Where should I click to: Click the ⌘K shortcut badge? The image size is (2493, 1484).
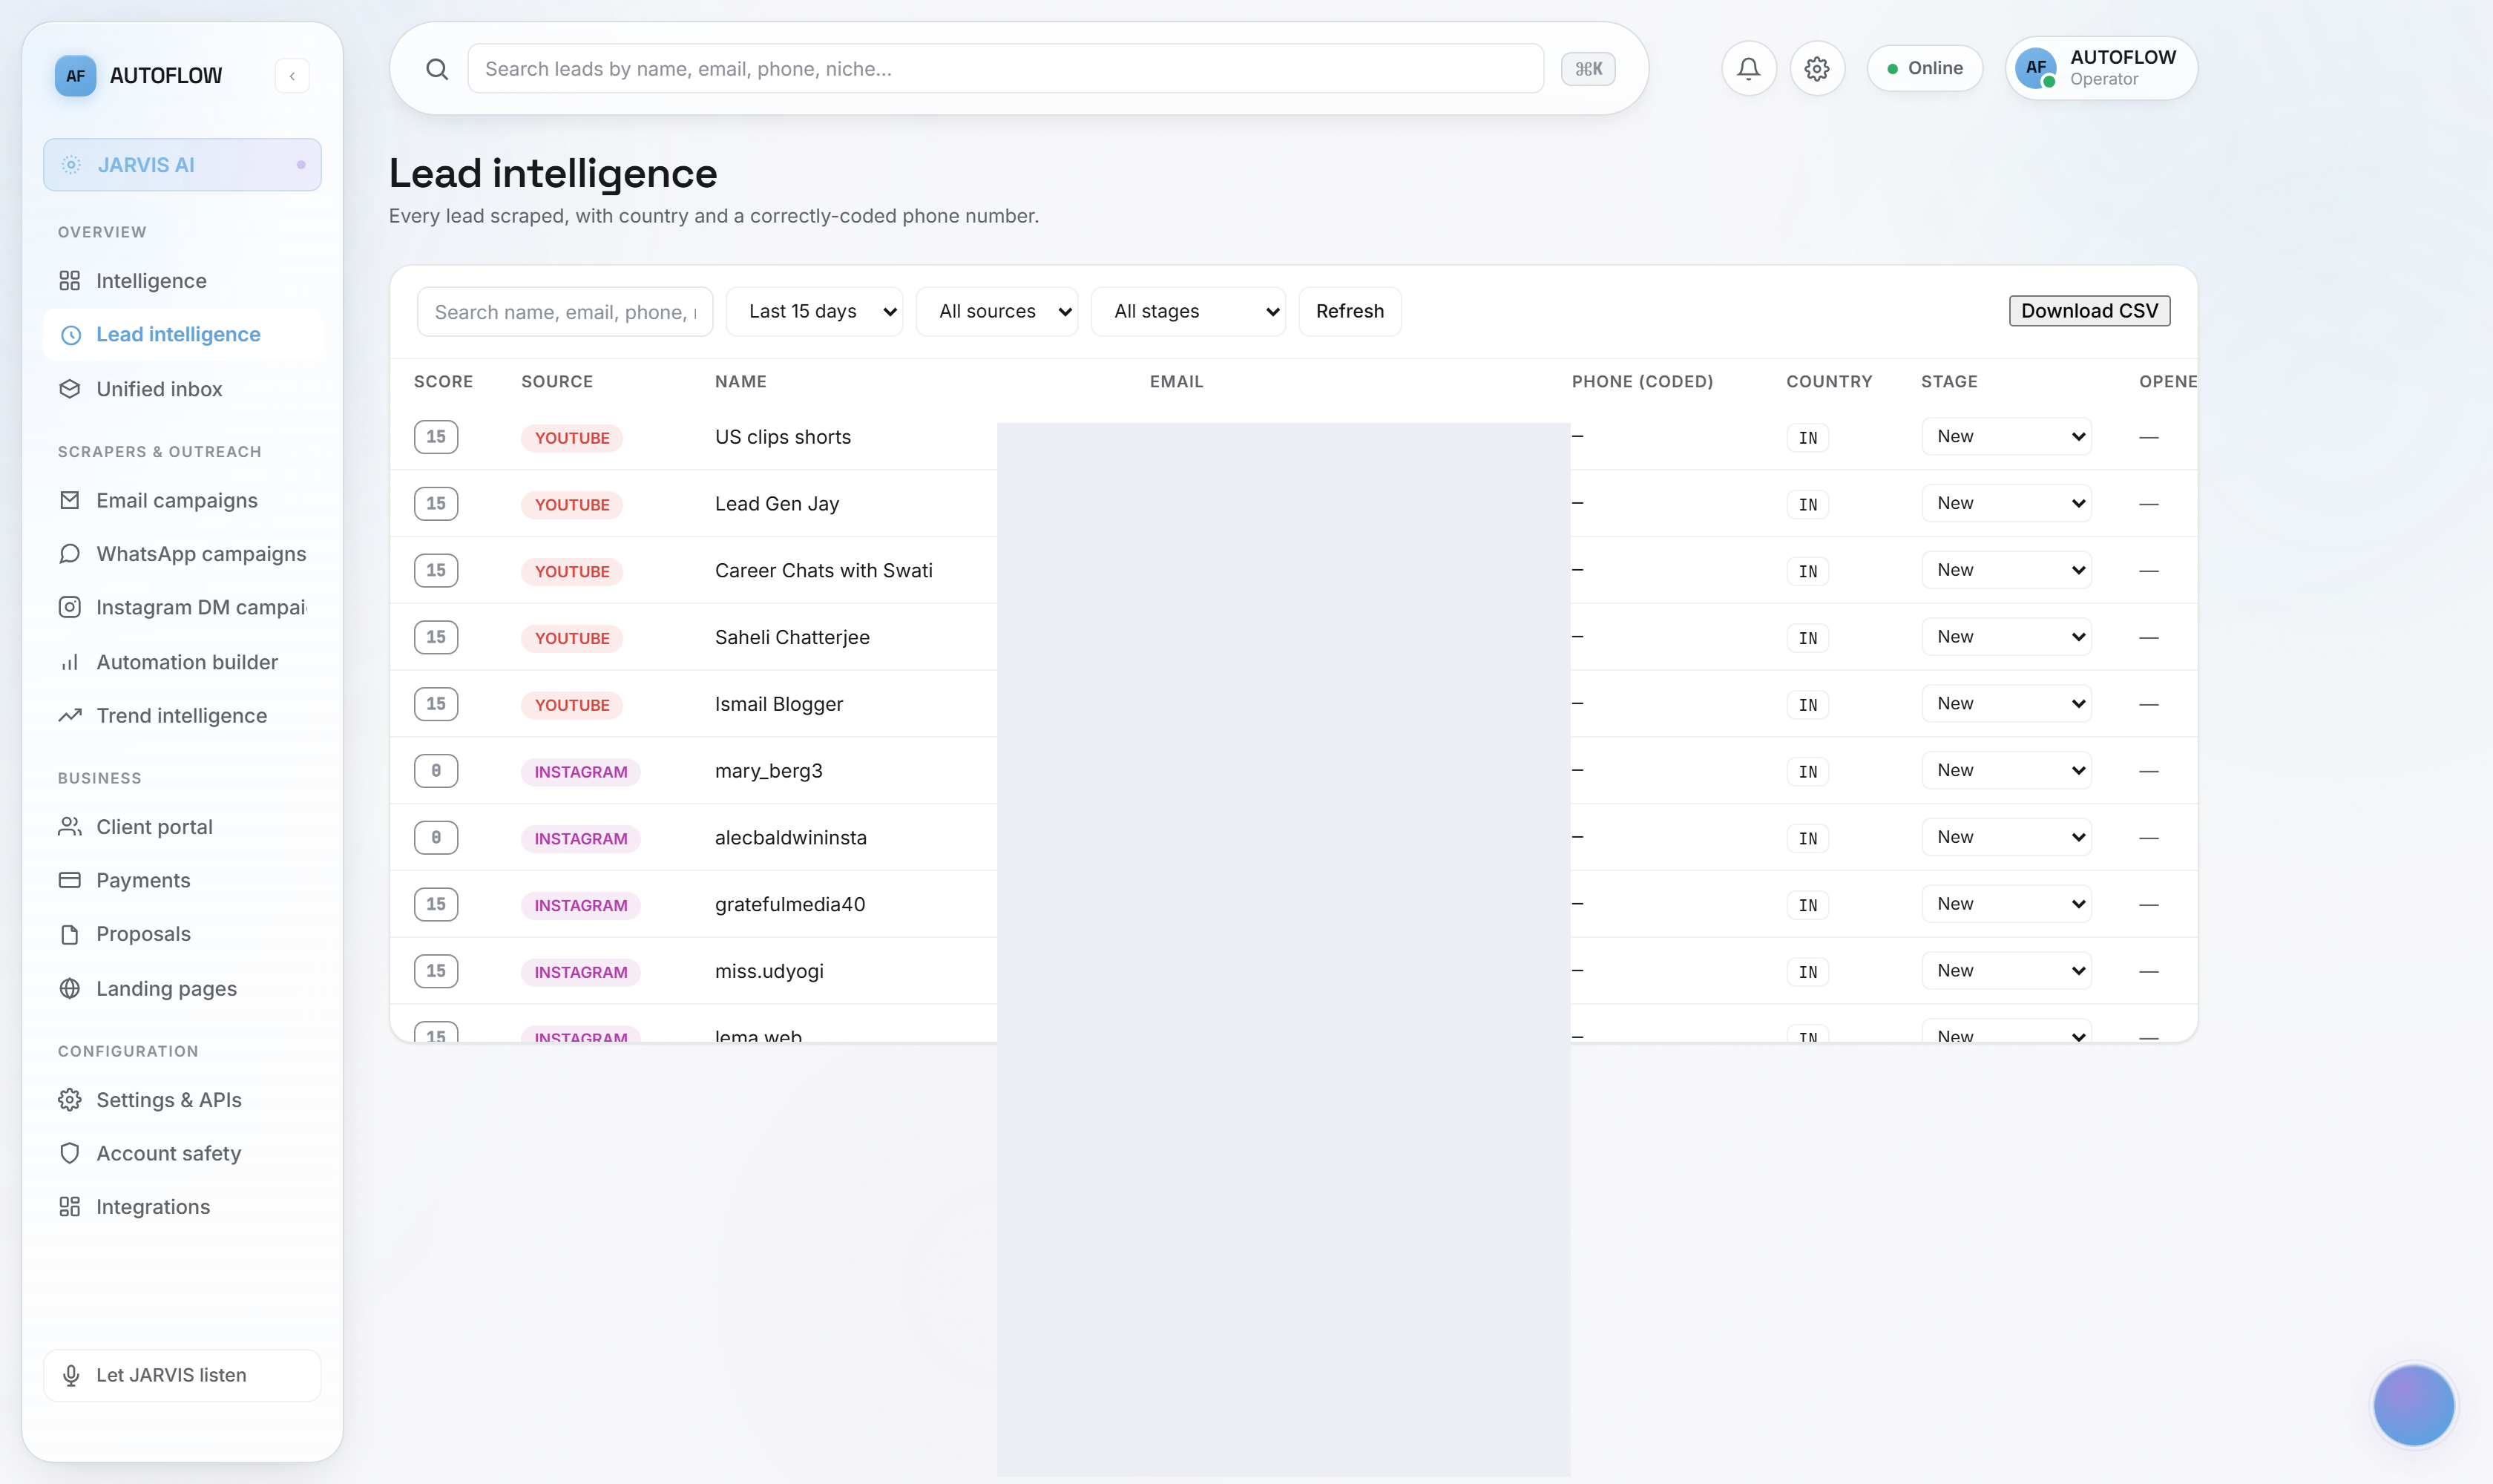[x=1588, y=69]
